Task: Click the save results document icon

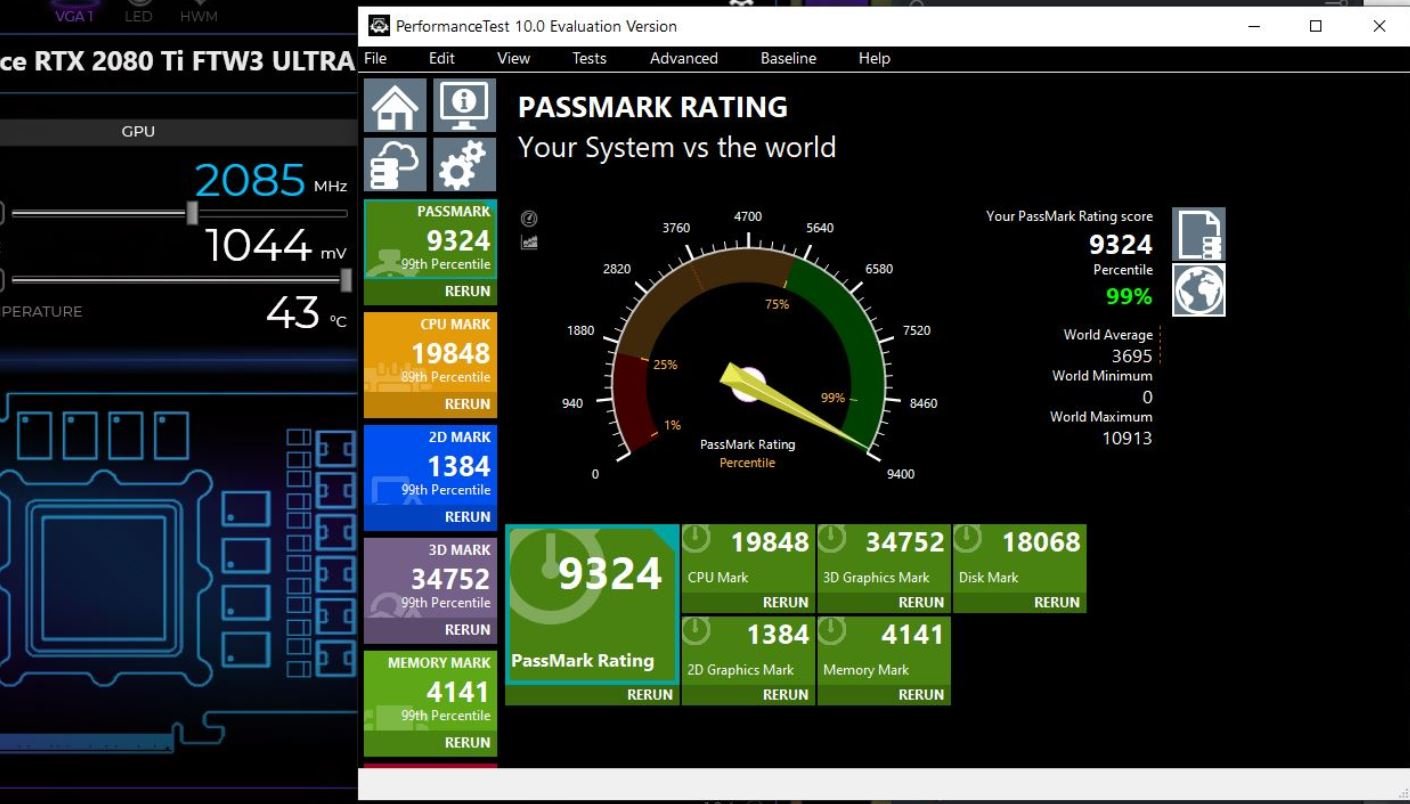Action: click(1199, 234)
